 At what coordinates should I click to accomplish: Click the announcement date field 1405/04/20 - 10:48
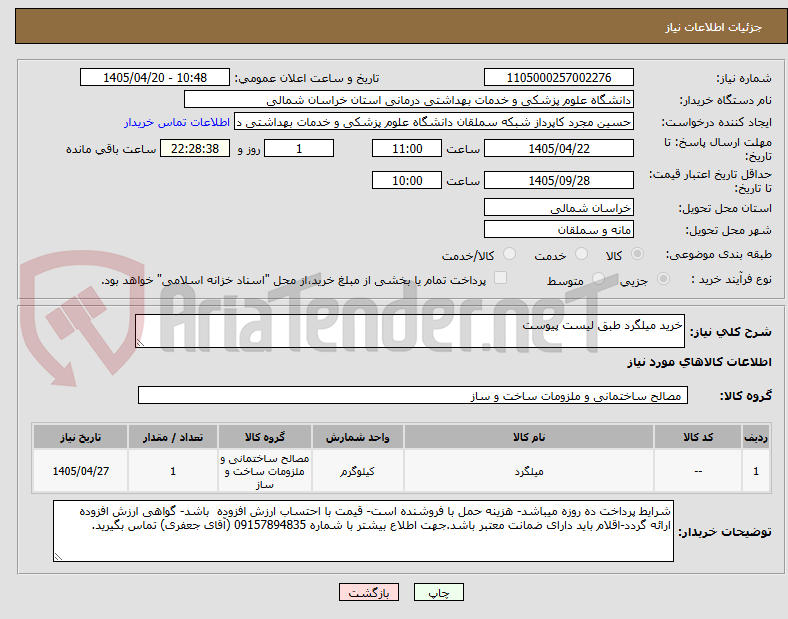click(155, 77)
